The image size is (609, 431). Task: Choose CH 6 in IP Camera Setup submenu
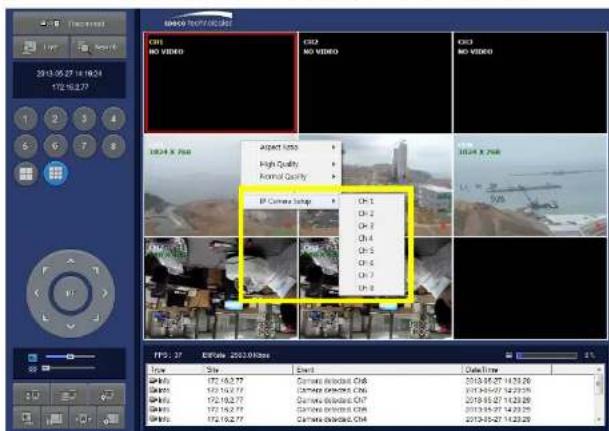(372, 263)
